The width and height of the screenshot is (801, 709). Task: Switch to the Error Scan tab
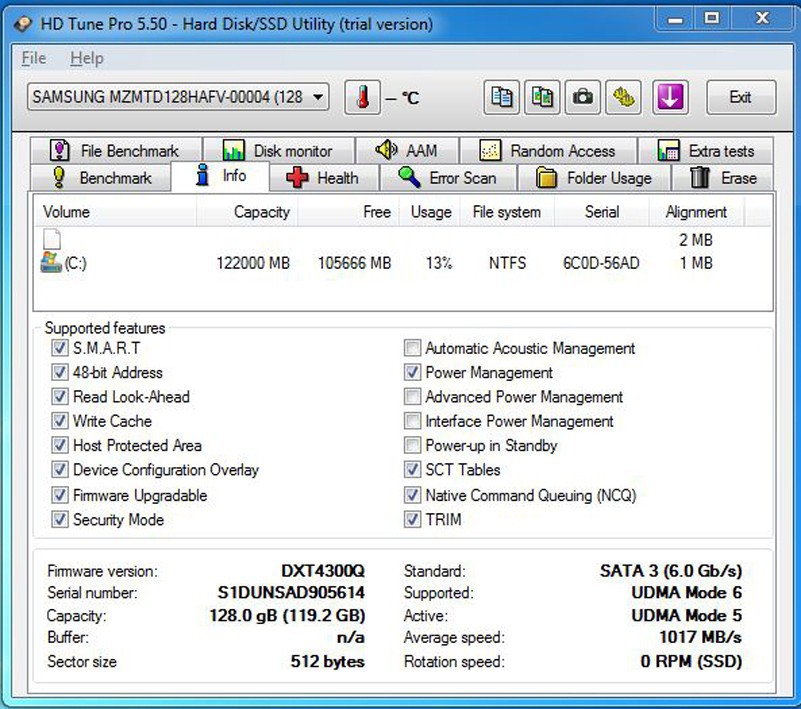click(448, 178)
